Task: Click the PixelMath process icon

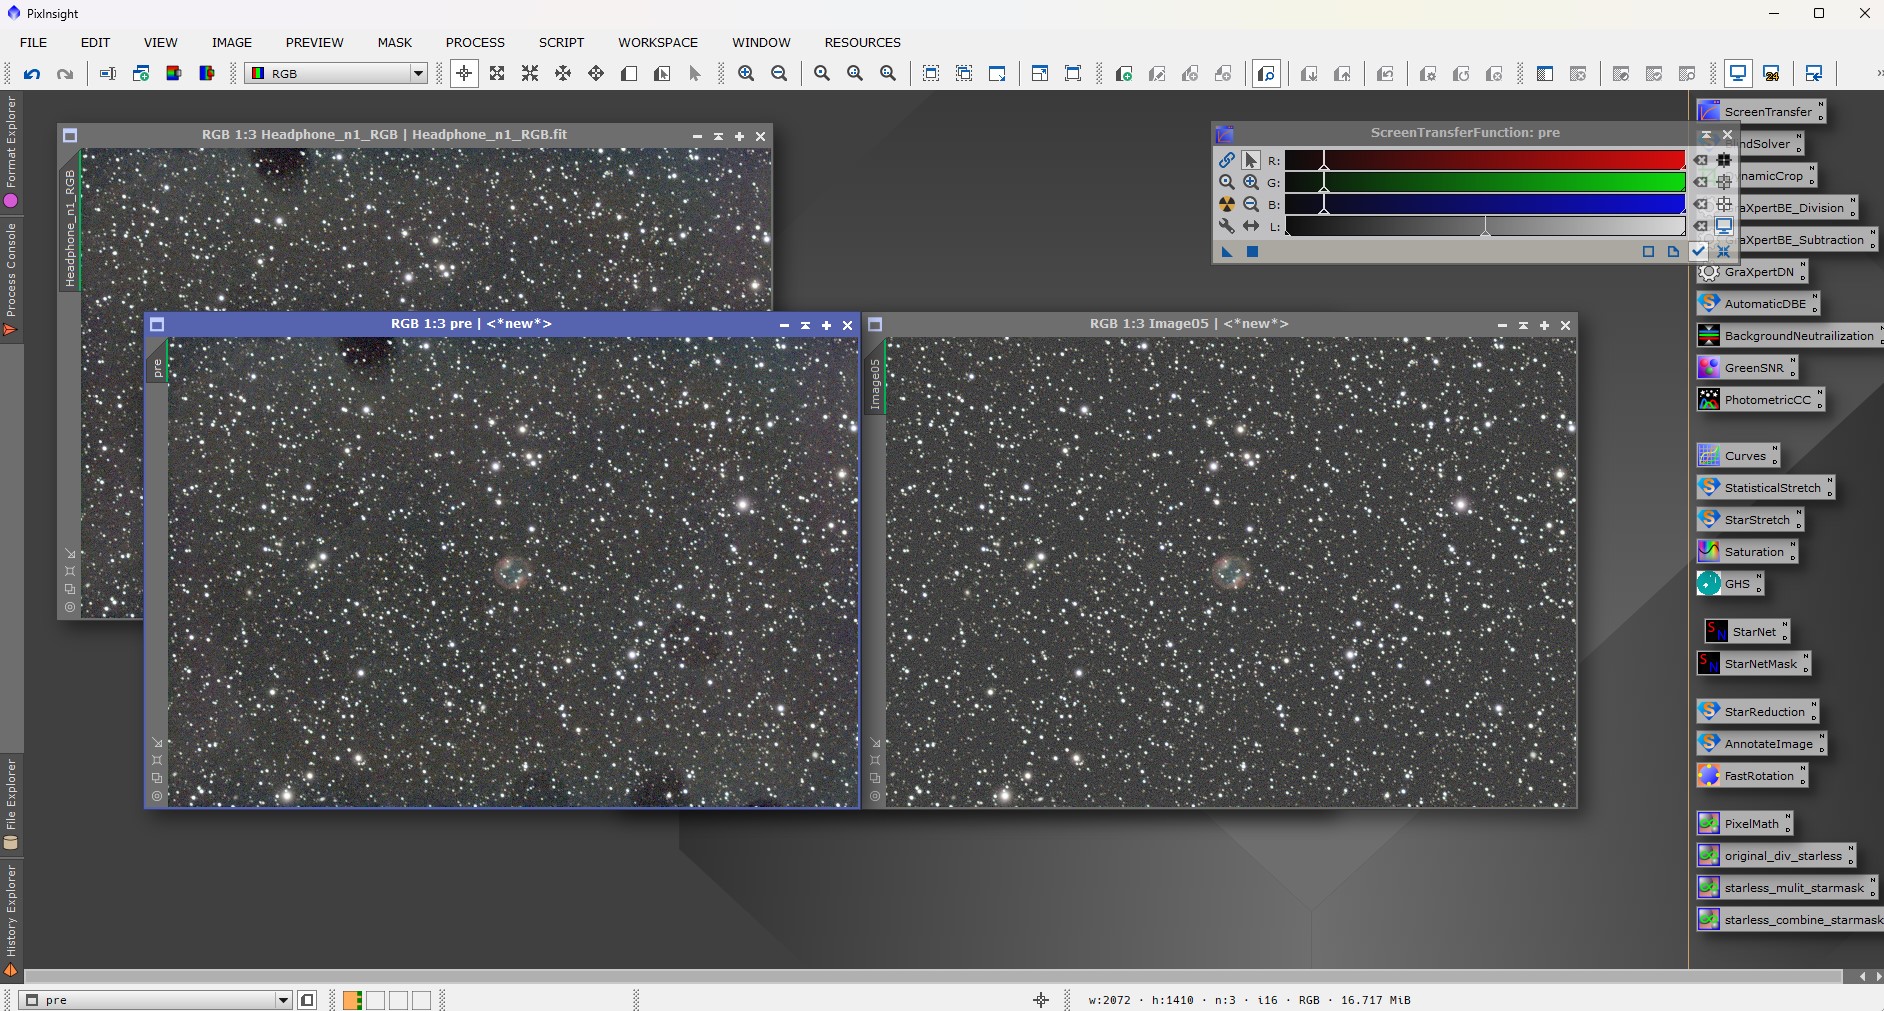Action: [1744, 823]
